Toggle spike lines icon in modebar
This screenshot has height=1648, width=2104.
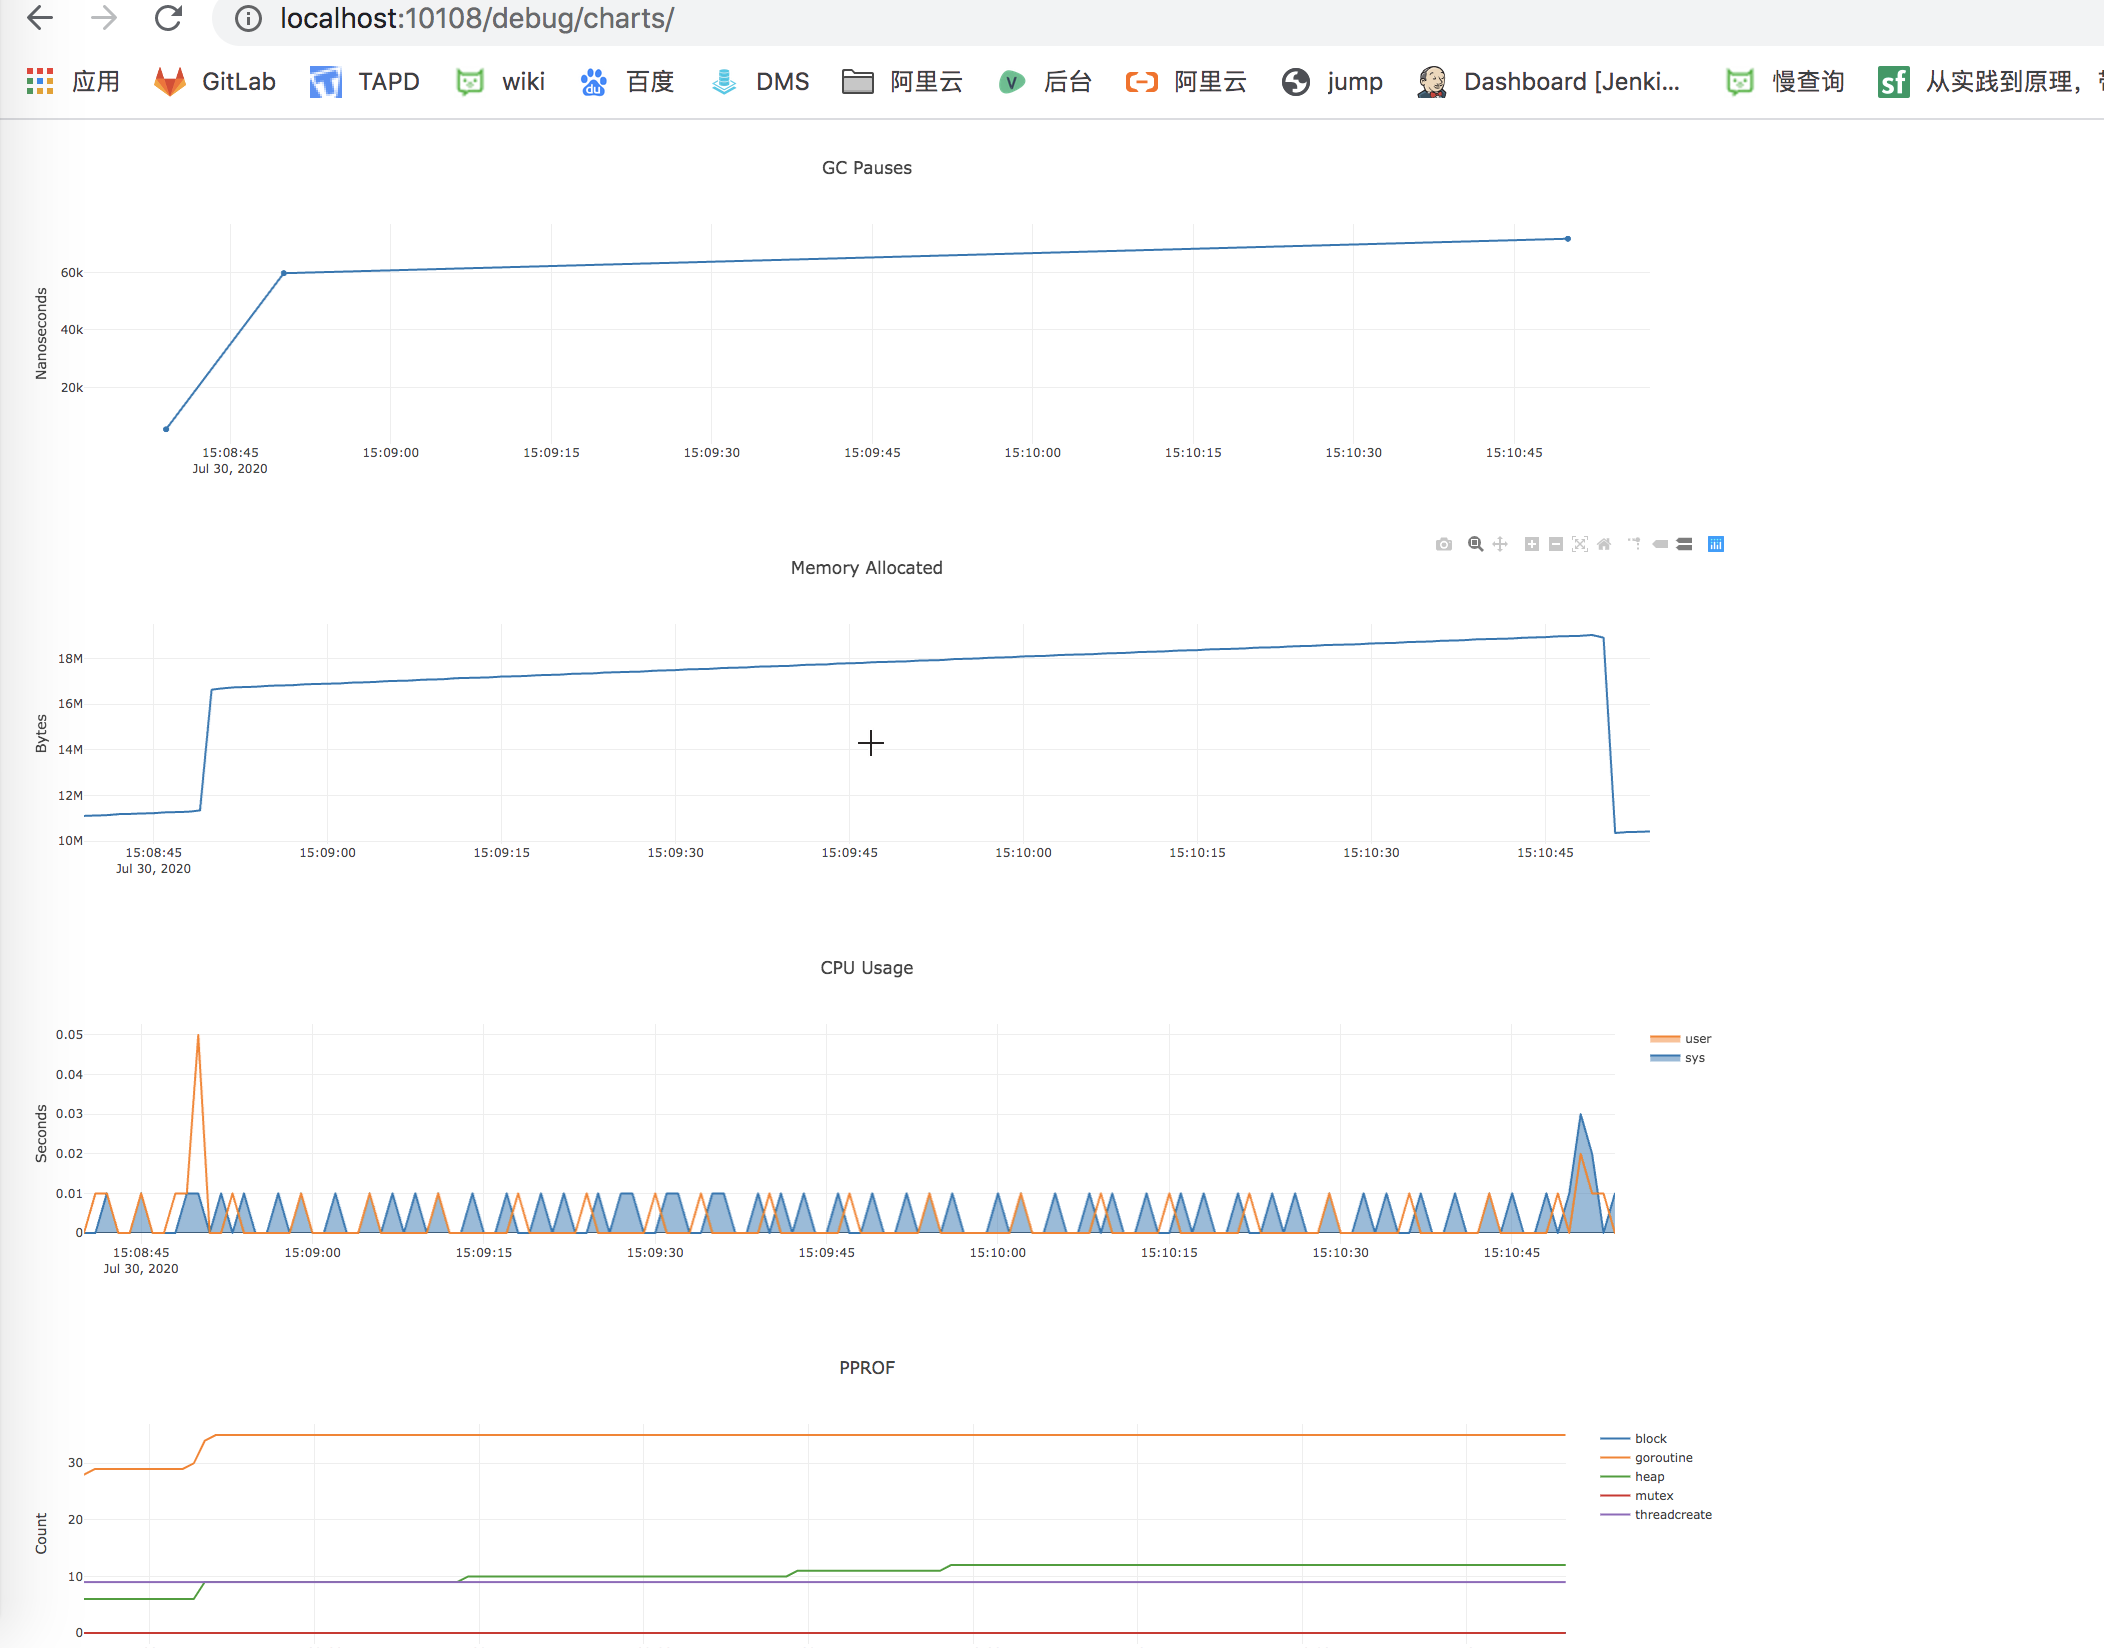[x=1634, y=544]
